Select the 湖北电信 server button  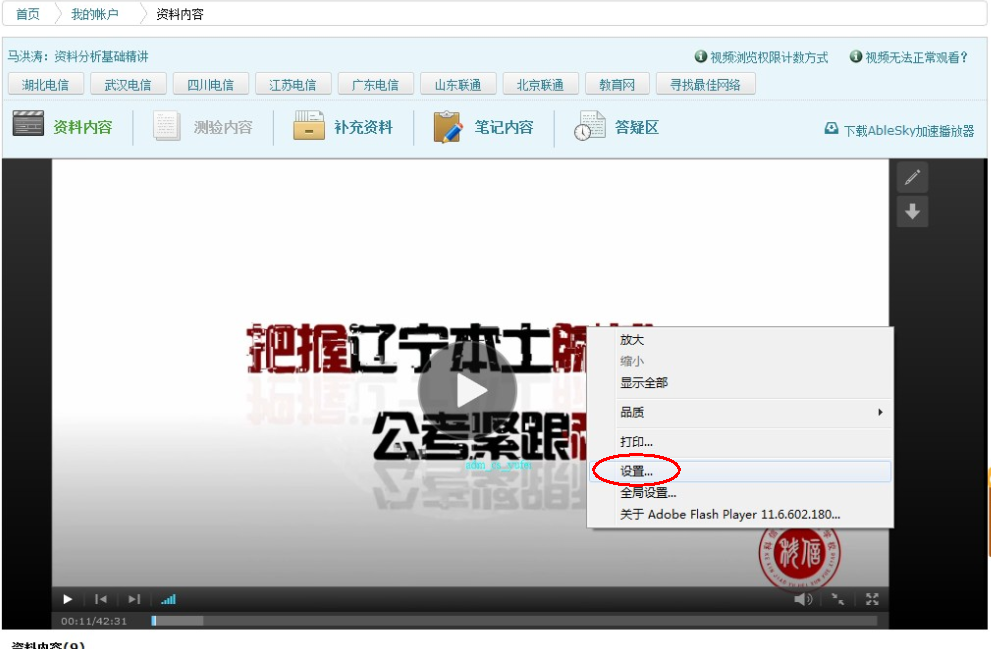[45, 84]
